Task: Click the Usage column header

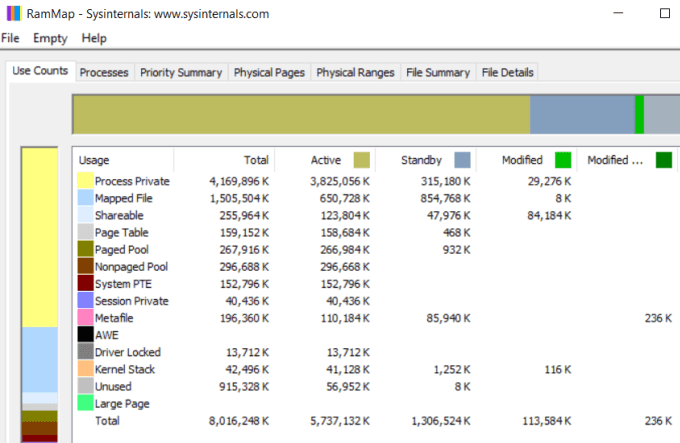Action: (94, 160)
